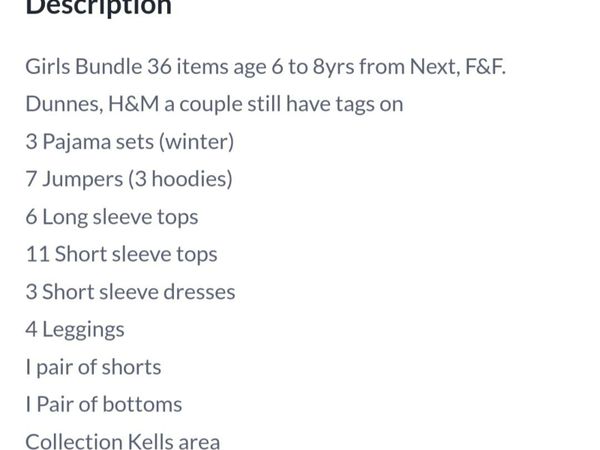
Task: Click the 'I pair of shorts' line
Action: pyautogui.click(x=93, y=367)
